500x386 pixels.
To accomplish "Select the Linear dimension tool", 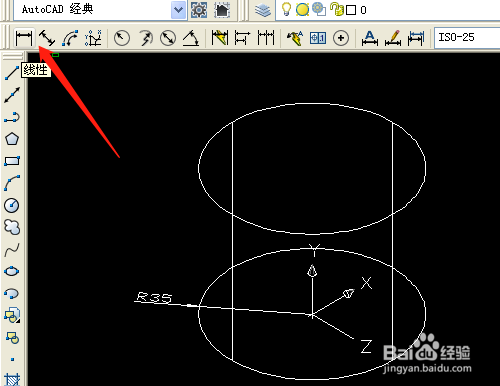I will click(24, 38).
